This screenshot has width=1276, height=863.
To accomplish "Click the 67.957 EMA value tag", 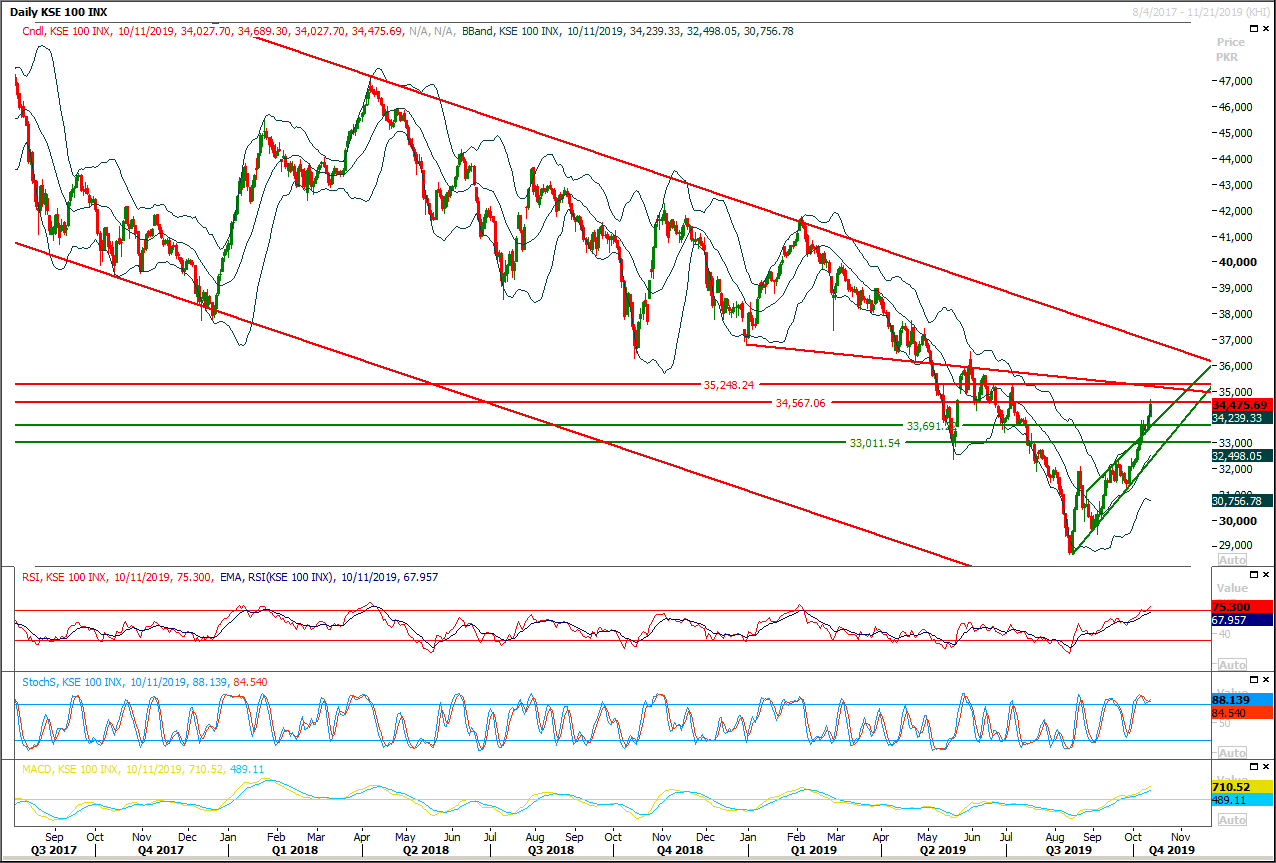I will coord(1241,620).
